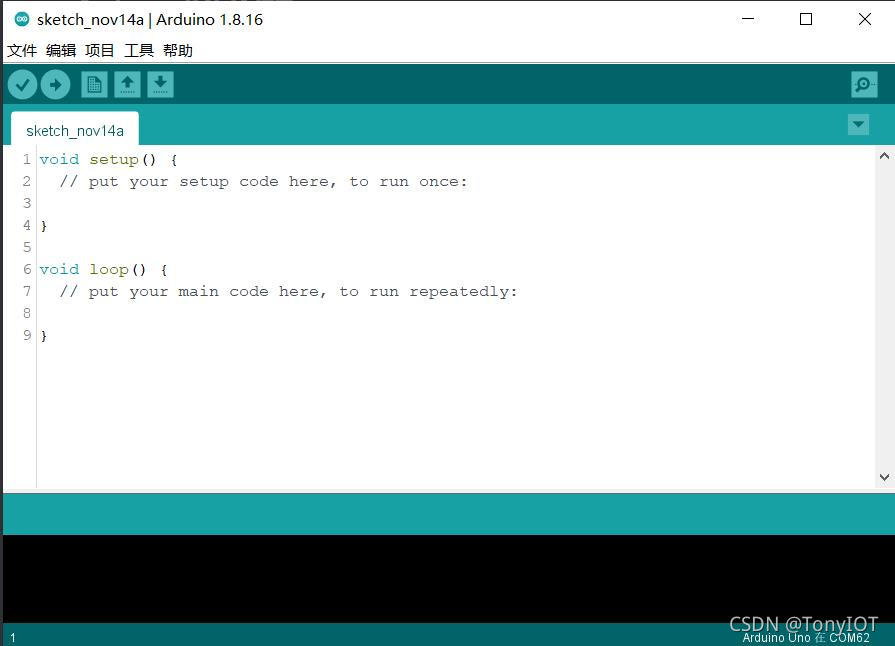Open a sketch with Open icon

point(127,85)
